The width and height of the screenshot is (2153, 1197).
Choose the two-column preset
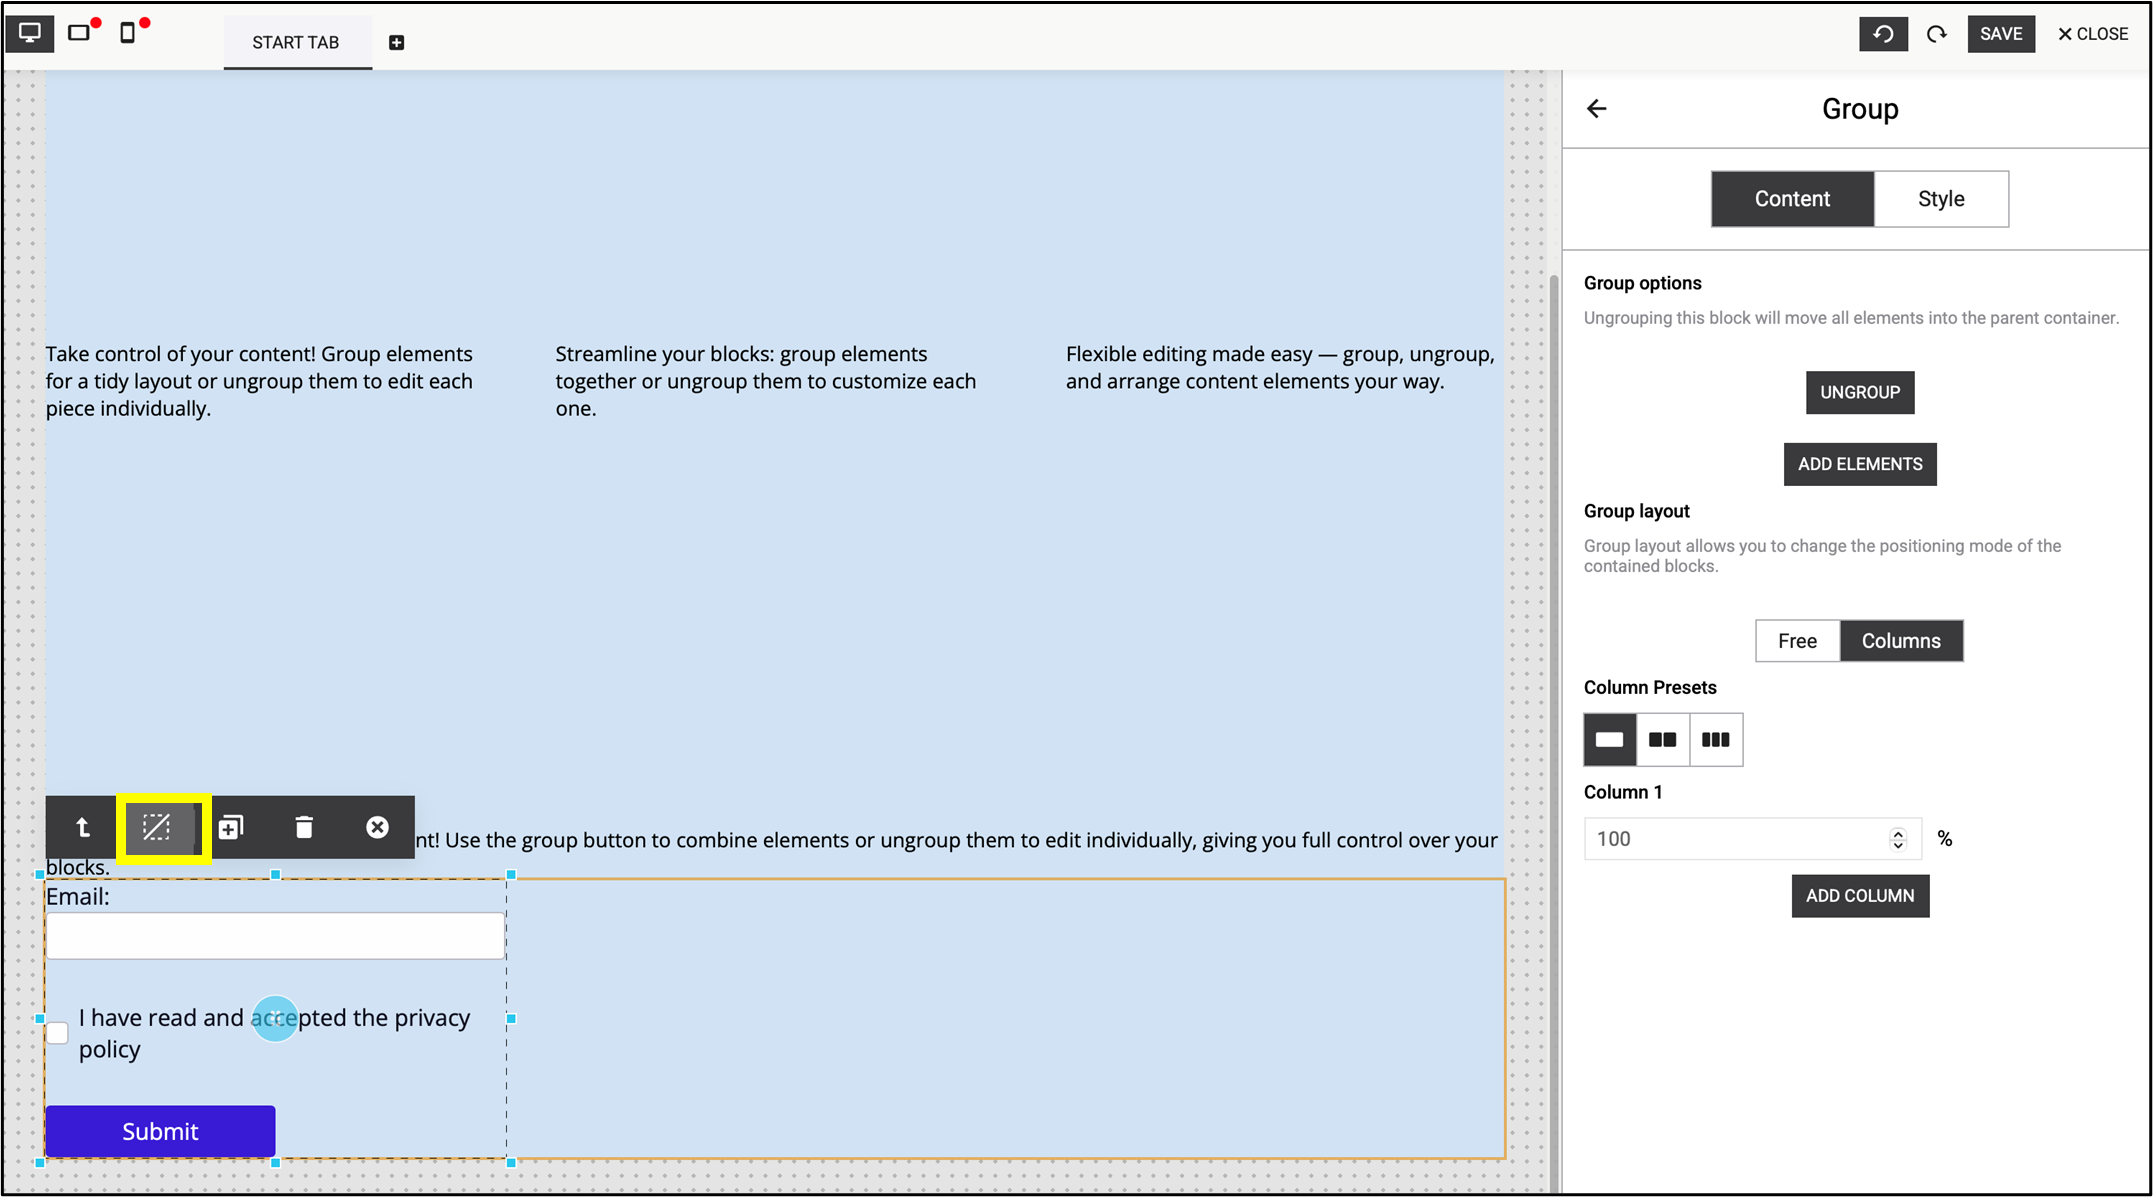tap(1662, 740)
